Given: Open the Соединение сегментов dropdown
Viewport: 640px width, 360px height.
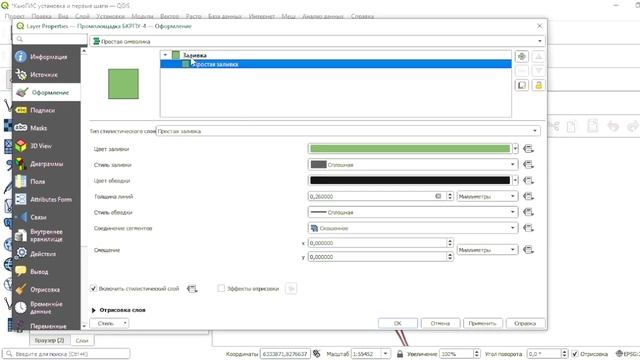Looking at the screenshot, I should [x=413, y=228].
